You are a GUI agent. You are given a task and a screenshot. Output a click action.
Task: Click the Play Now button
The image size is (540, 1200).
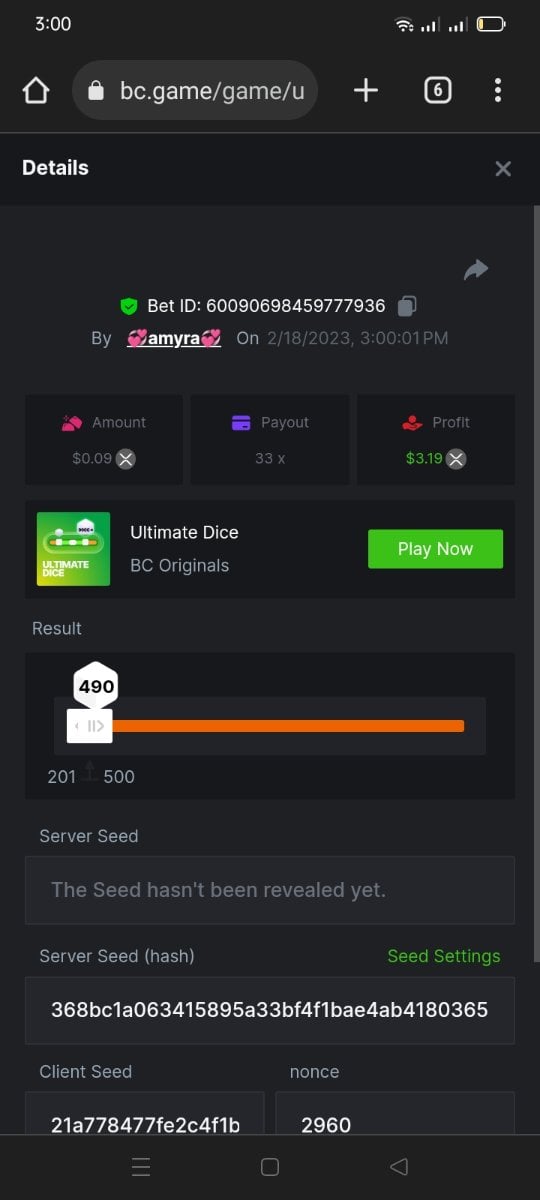(435, 549)
